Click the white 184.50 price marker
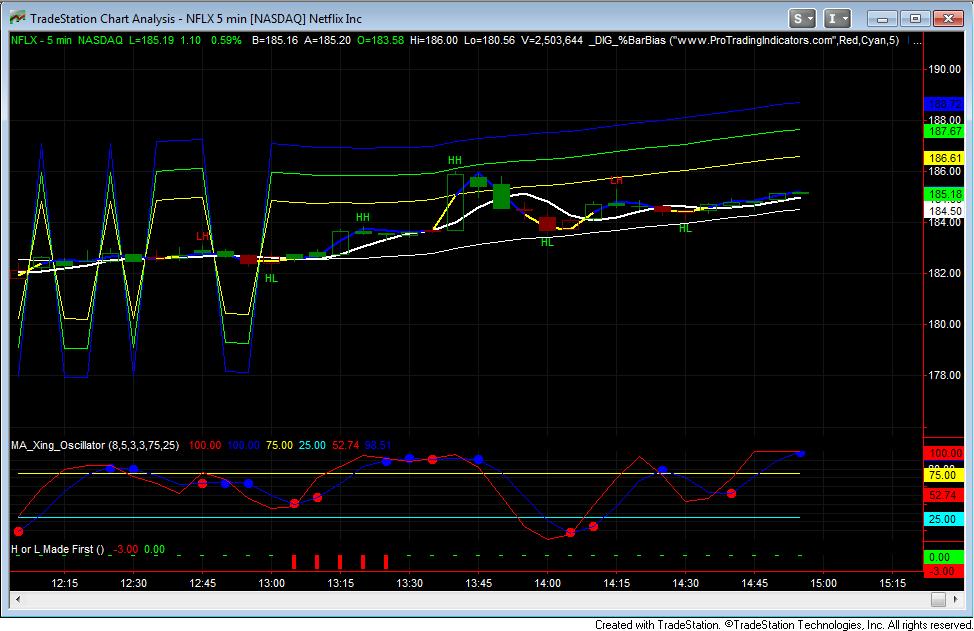This screenshot has height=631, width=974. [x=944, y=211]
